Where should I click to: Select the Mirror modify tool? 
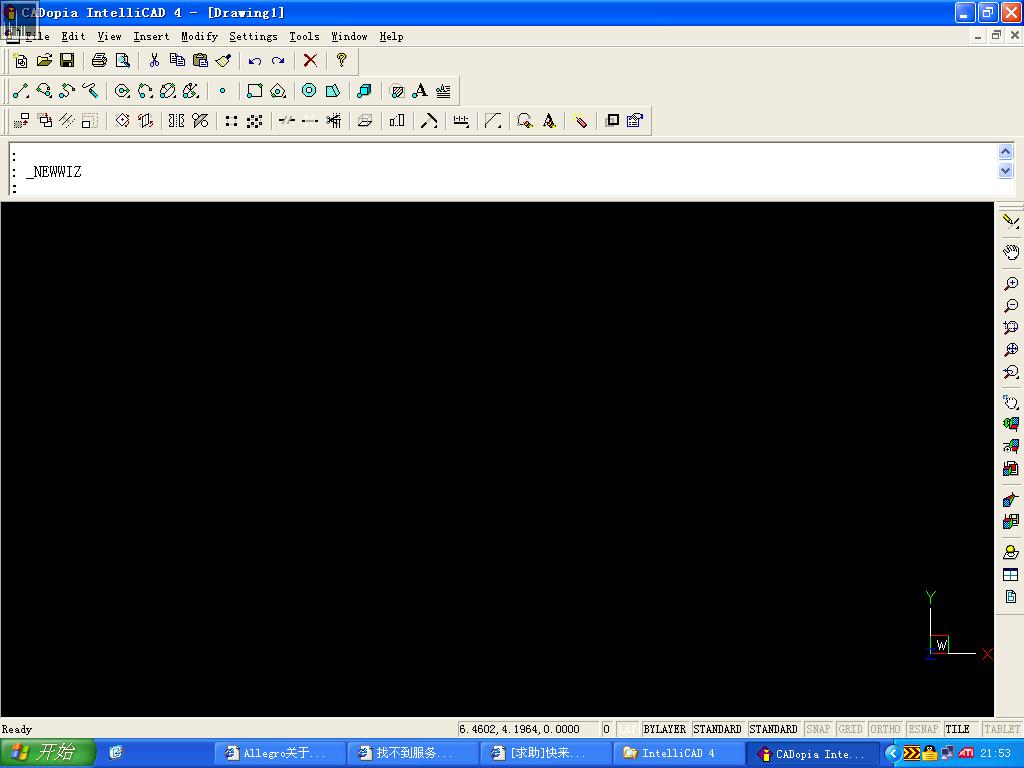click(x=176, y=121)
